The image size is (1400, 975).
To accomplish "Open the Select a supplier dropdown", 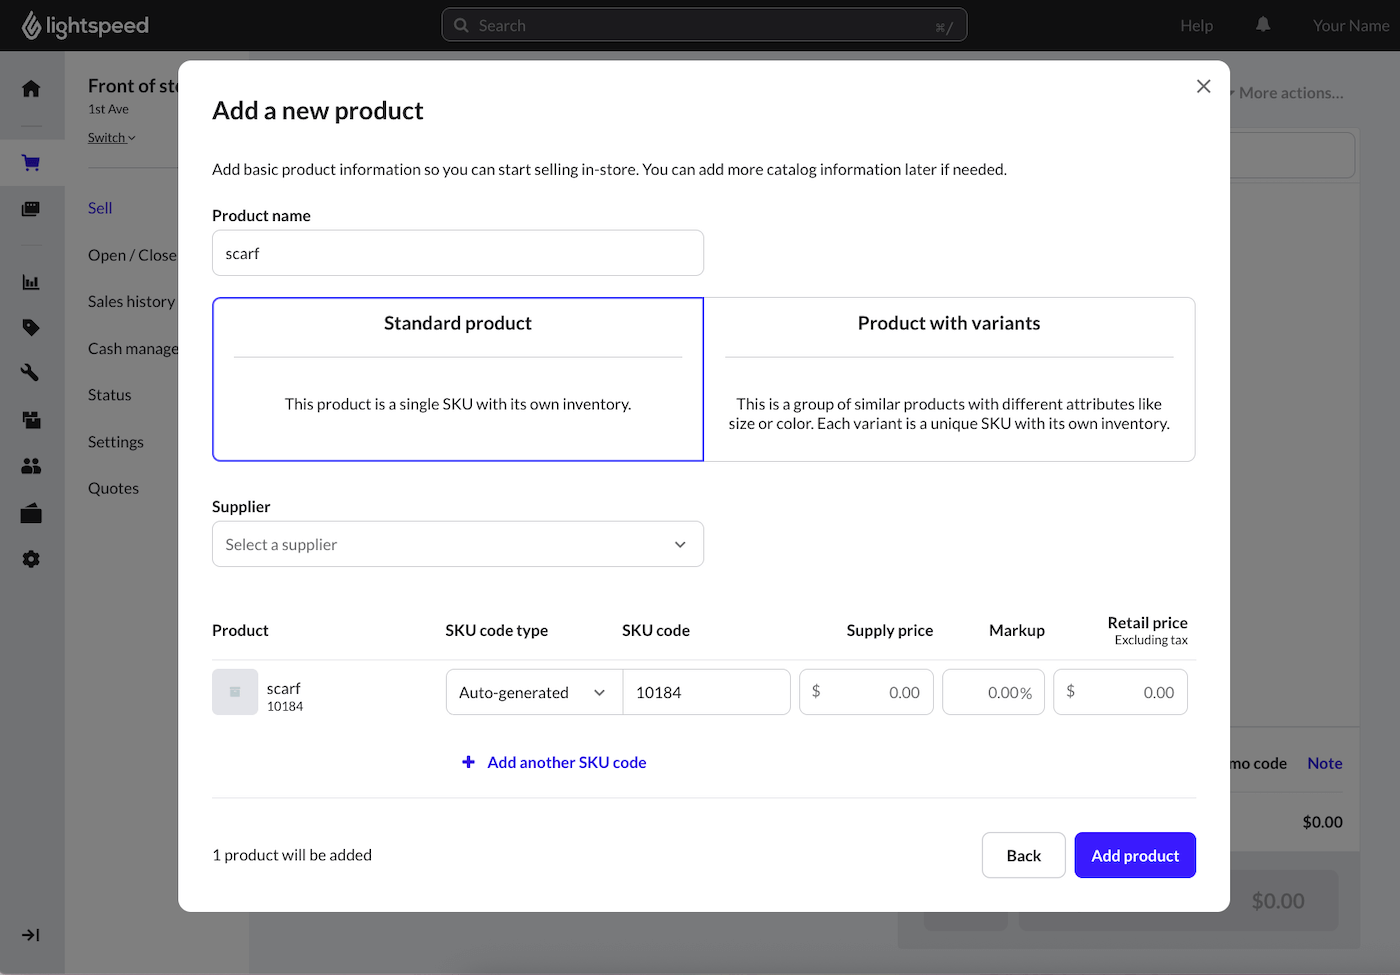I will click(x=458, y=544).
